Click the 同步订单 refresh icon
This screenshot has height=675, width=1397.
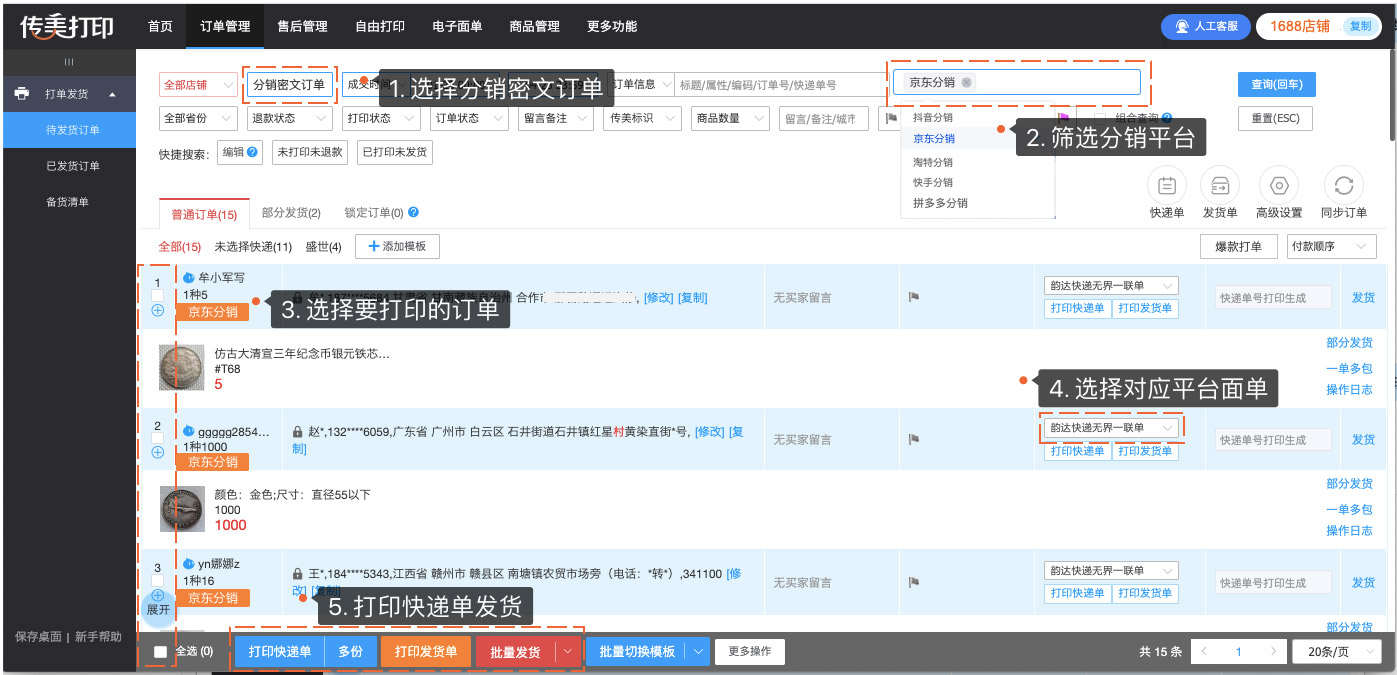tap(1343, 185)
